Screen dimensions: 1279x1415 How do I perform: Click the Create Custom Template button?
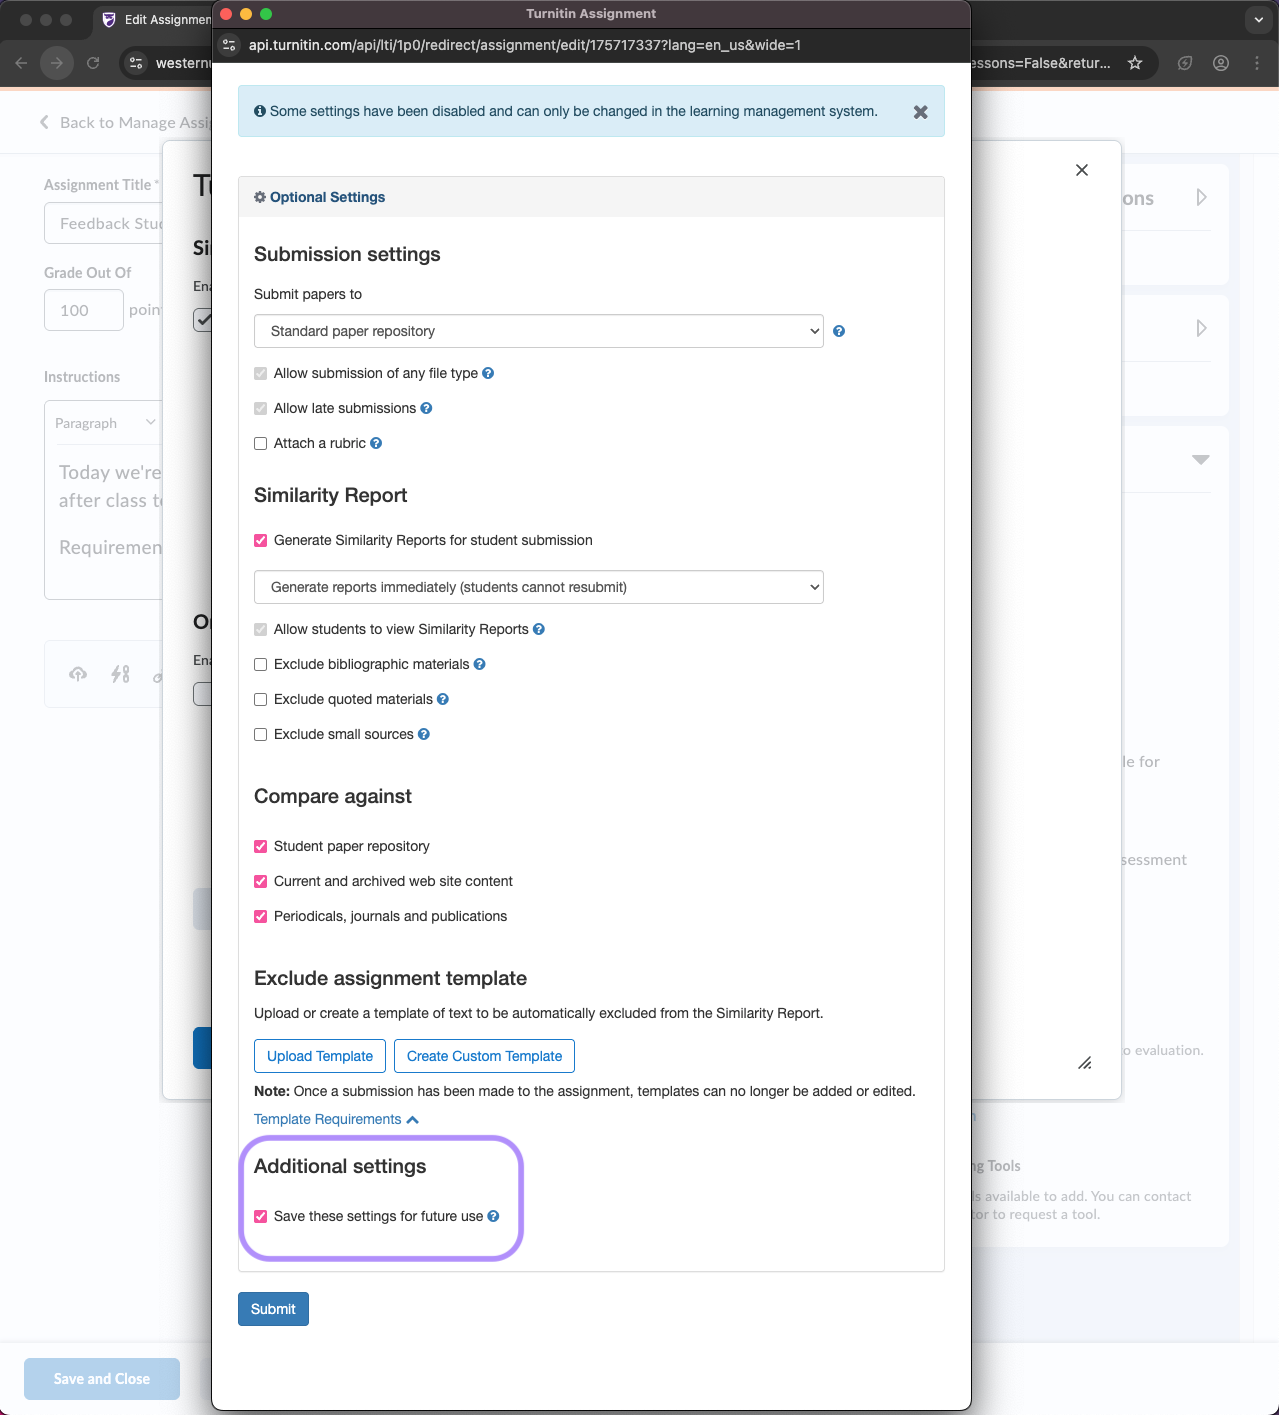pos(484,1056)
